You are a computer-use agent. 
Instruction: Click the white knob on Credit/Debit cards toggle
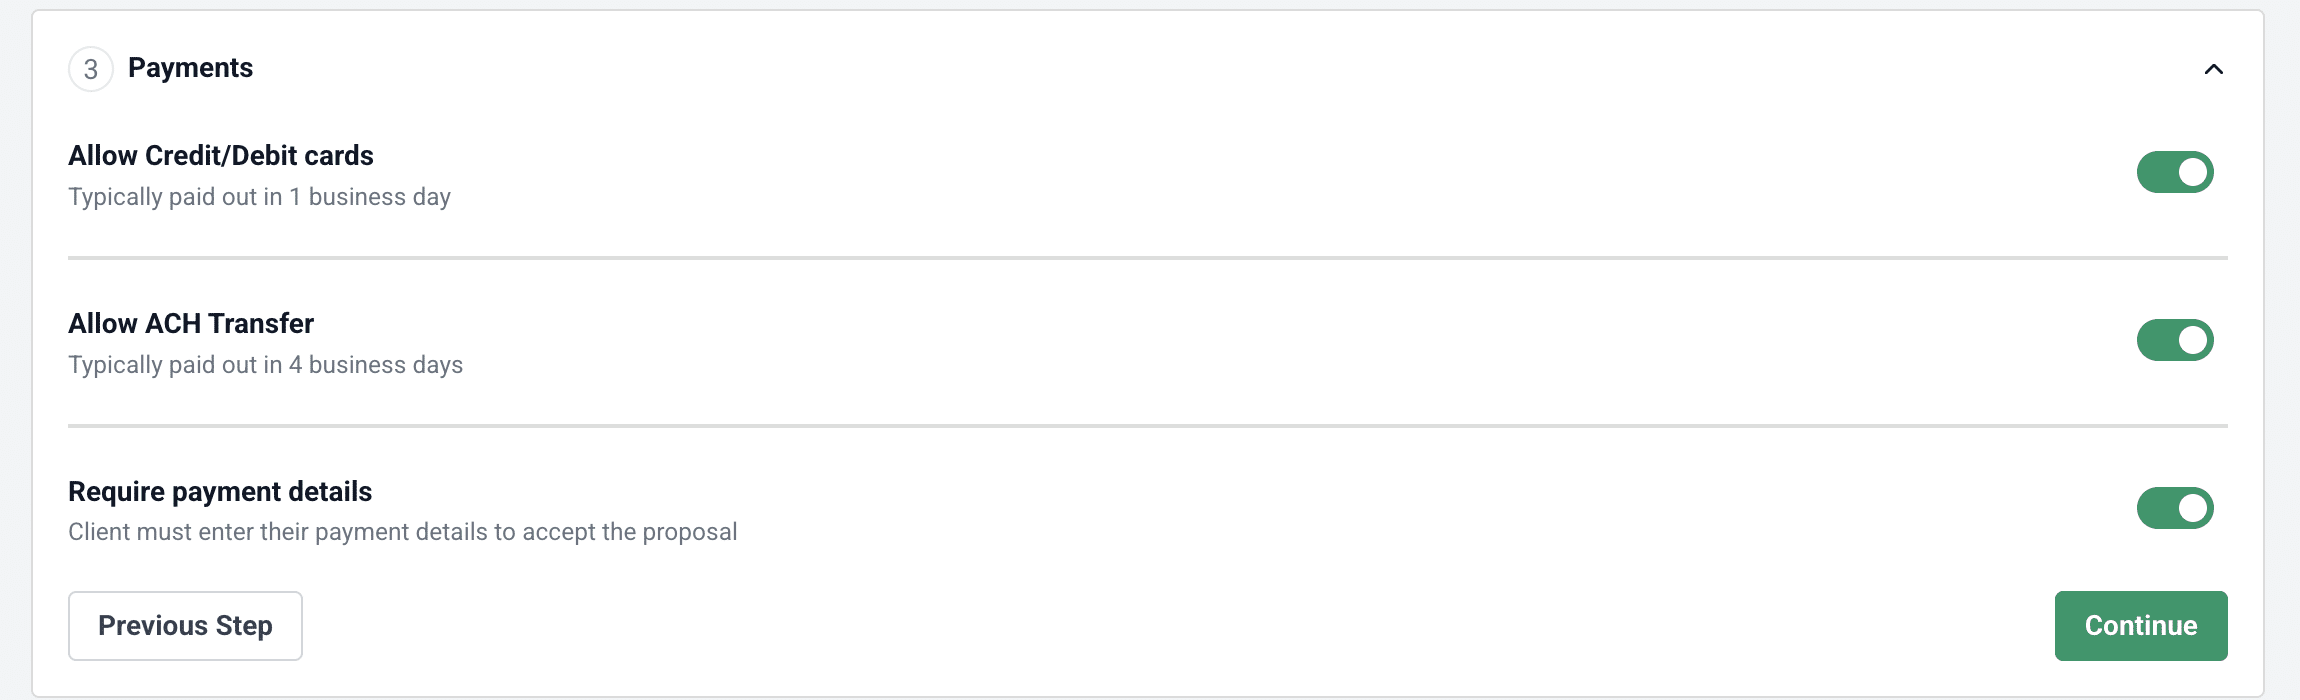(x=2192, y=172)
